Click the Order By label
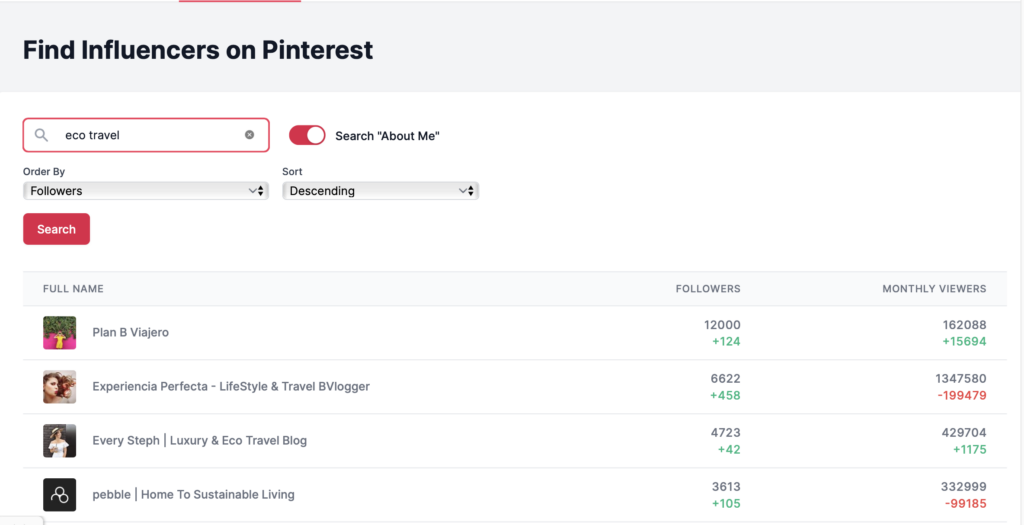Image resolution: width=1024 pixels, height=525 pixels. click(44, 172)
